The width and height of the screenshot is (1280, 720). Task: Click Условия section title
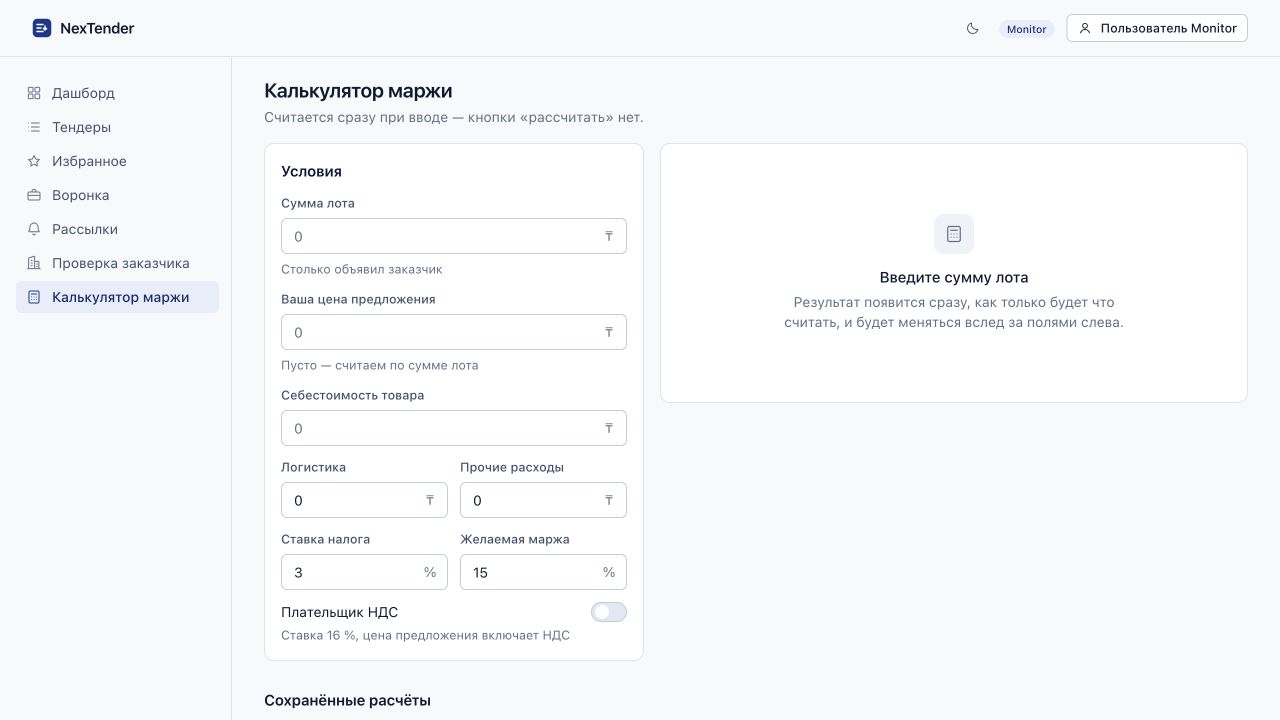tap(311, 171)
